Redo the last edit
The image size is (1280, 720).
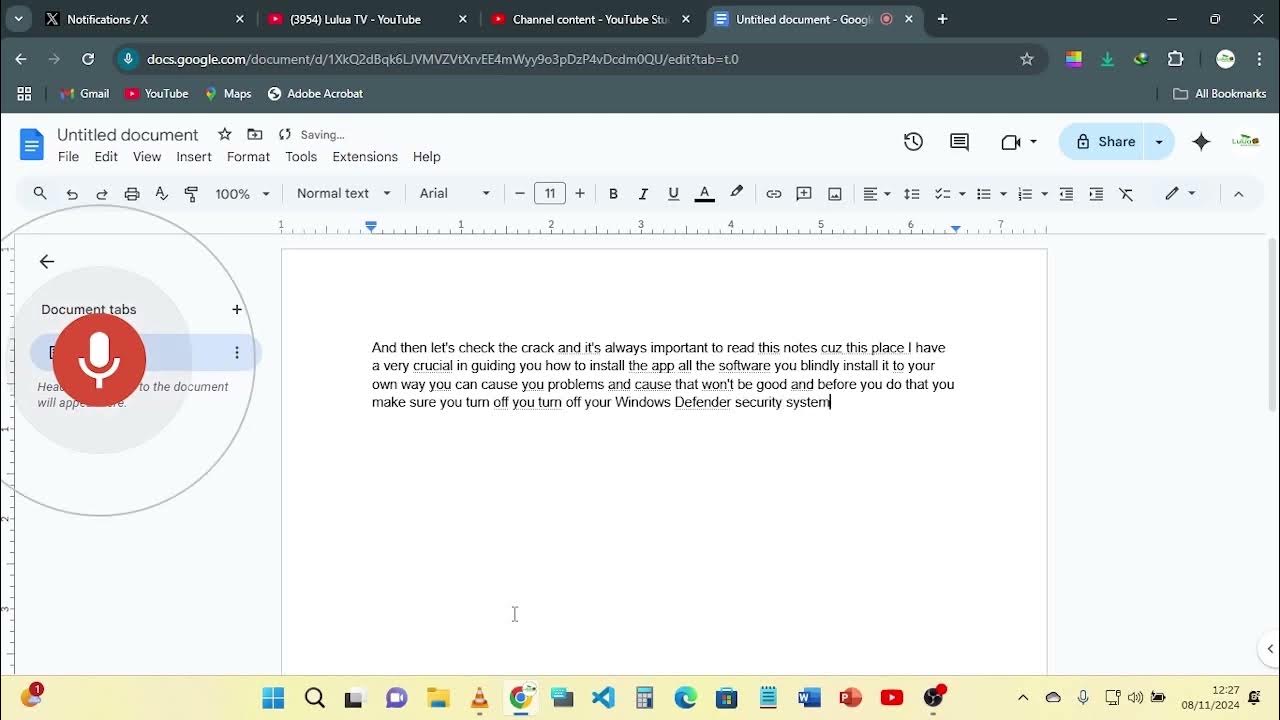click(102, 194)
